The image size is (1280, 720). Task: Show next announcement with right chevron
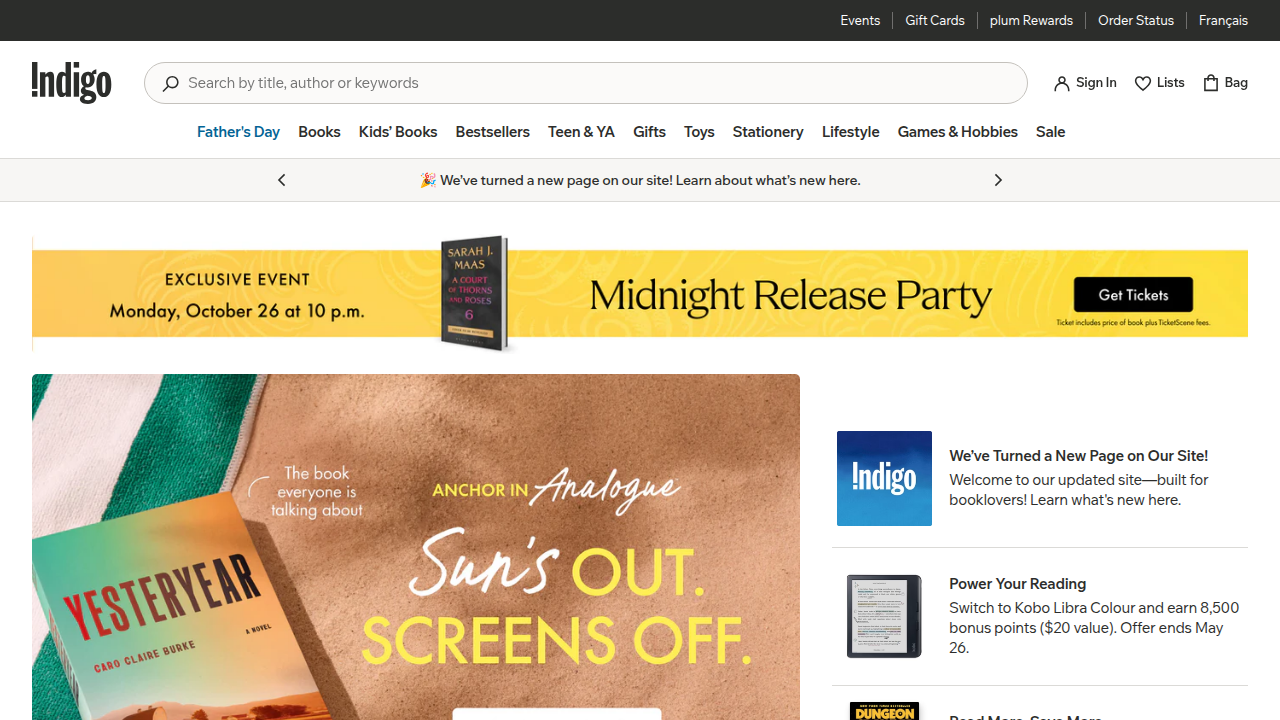pos(998,180)
